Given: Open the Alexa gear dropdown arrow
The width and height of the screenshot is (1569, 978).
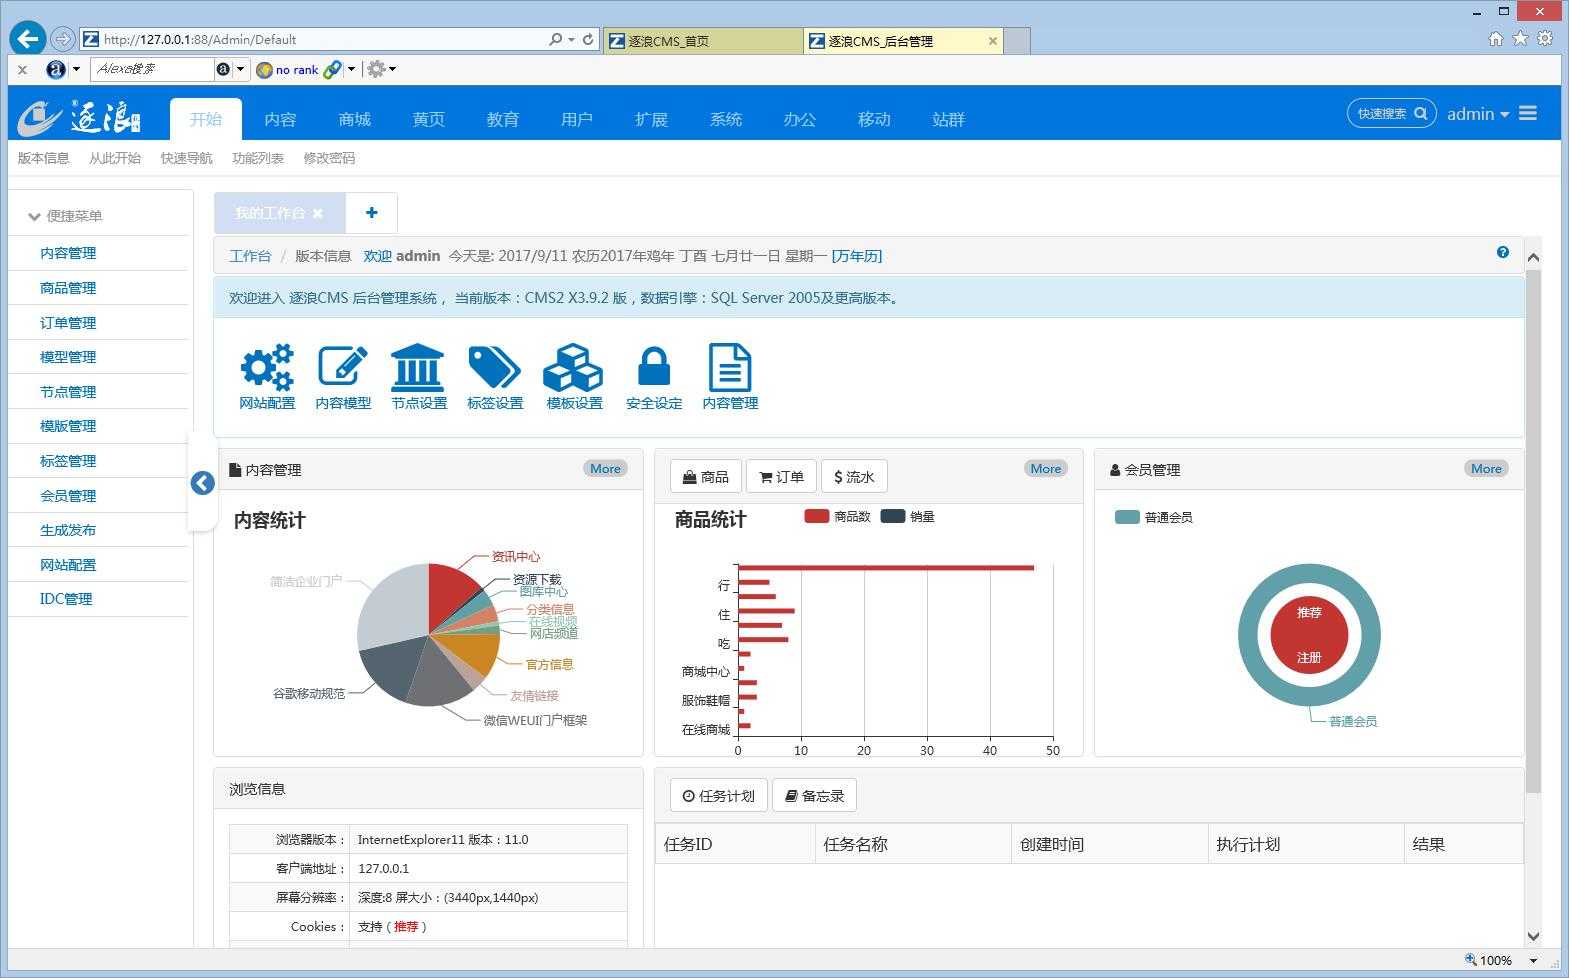Looking at the screenshot, I should 392,69.
